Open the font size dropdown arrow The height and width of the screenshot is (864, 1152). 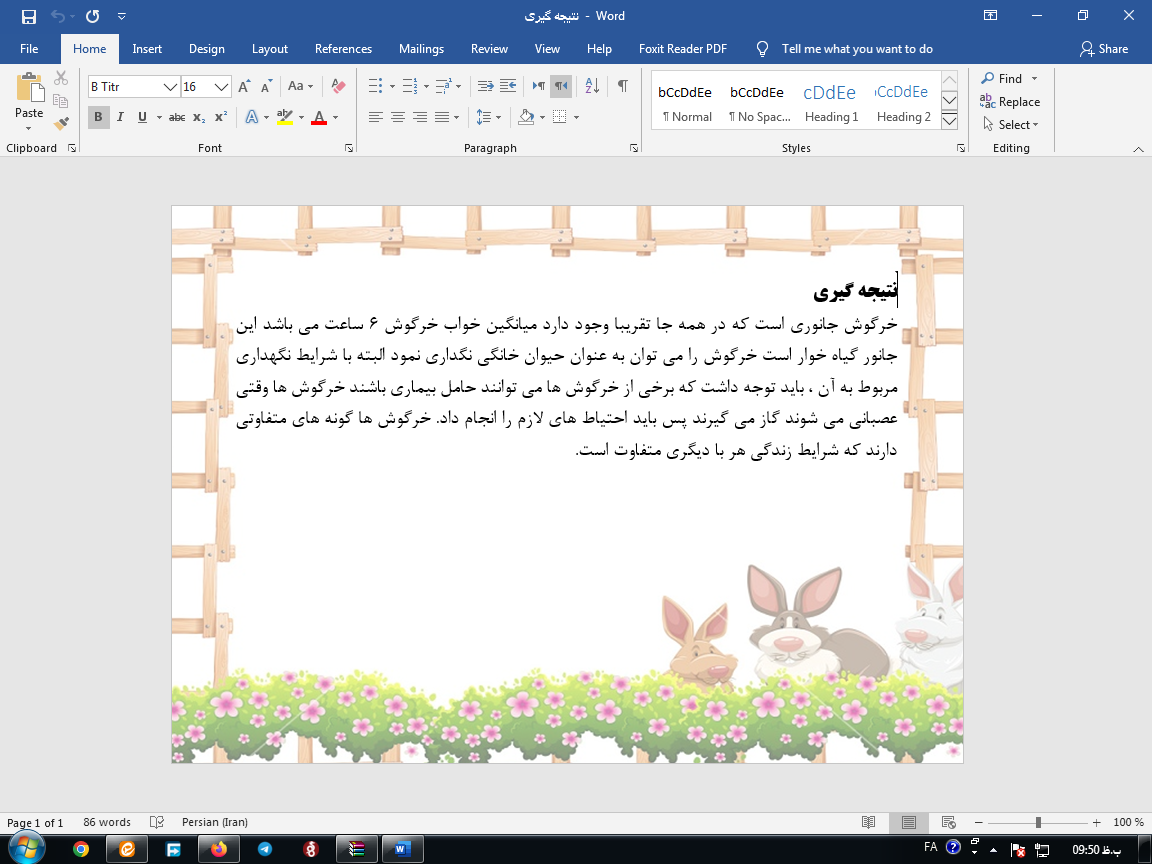[x=222, y=87]
